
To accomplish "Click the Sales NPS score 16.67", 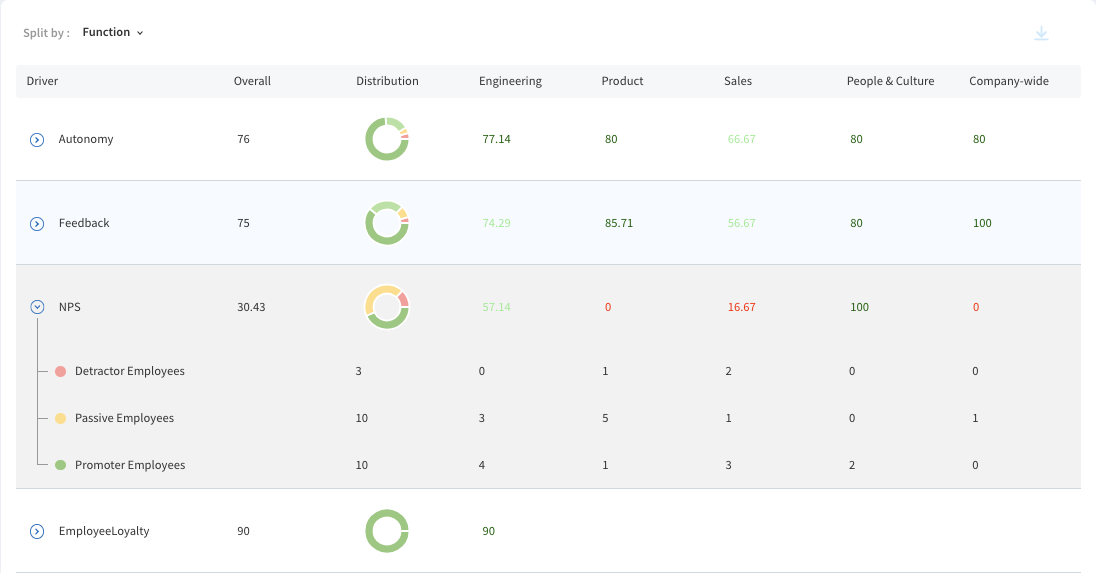I will pyautogui.click(x=741, y=307).
